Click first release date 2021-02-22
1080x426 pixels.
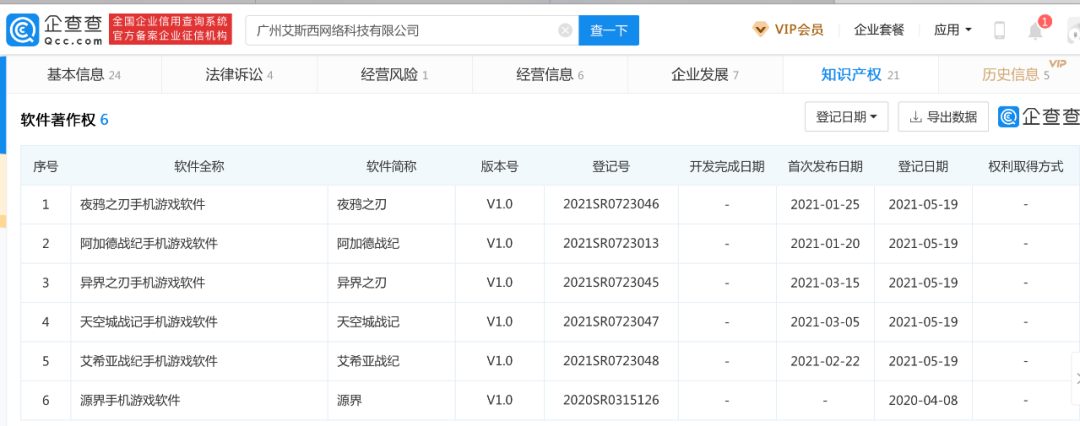point(824,361)
